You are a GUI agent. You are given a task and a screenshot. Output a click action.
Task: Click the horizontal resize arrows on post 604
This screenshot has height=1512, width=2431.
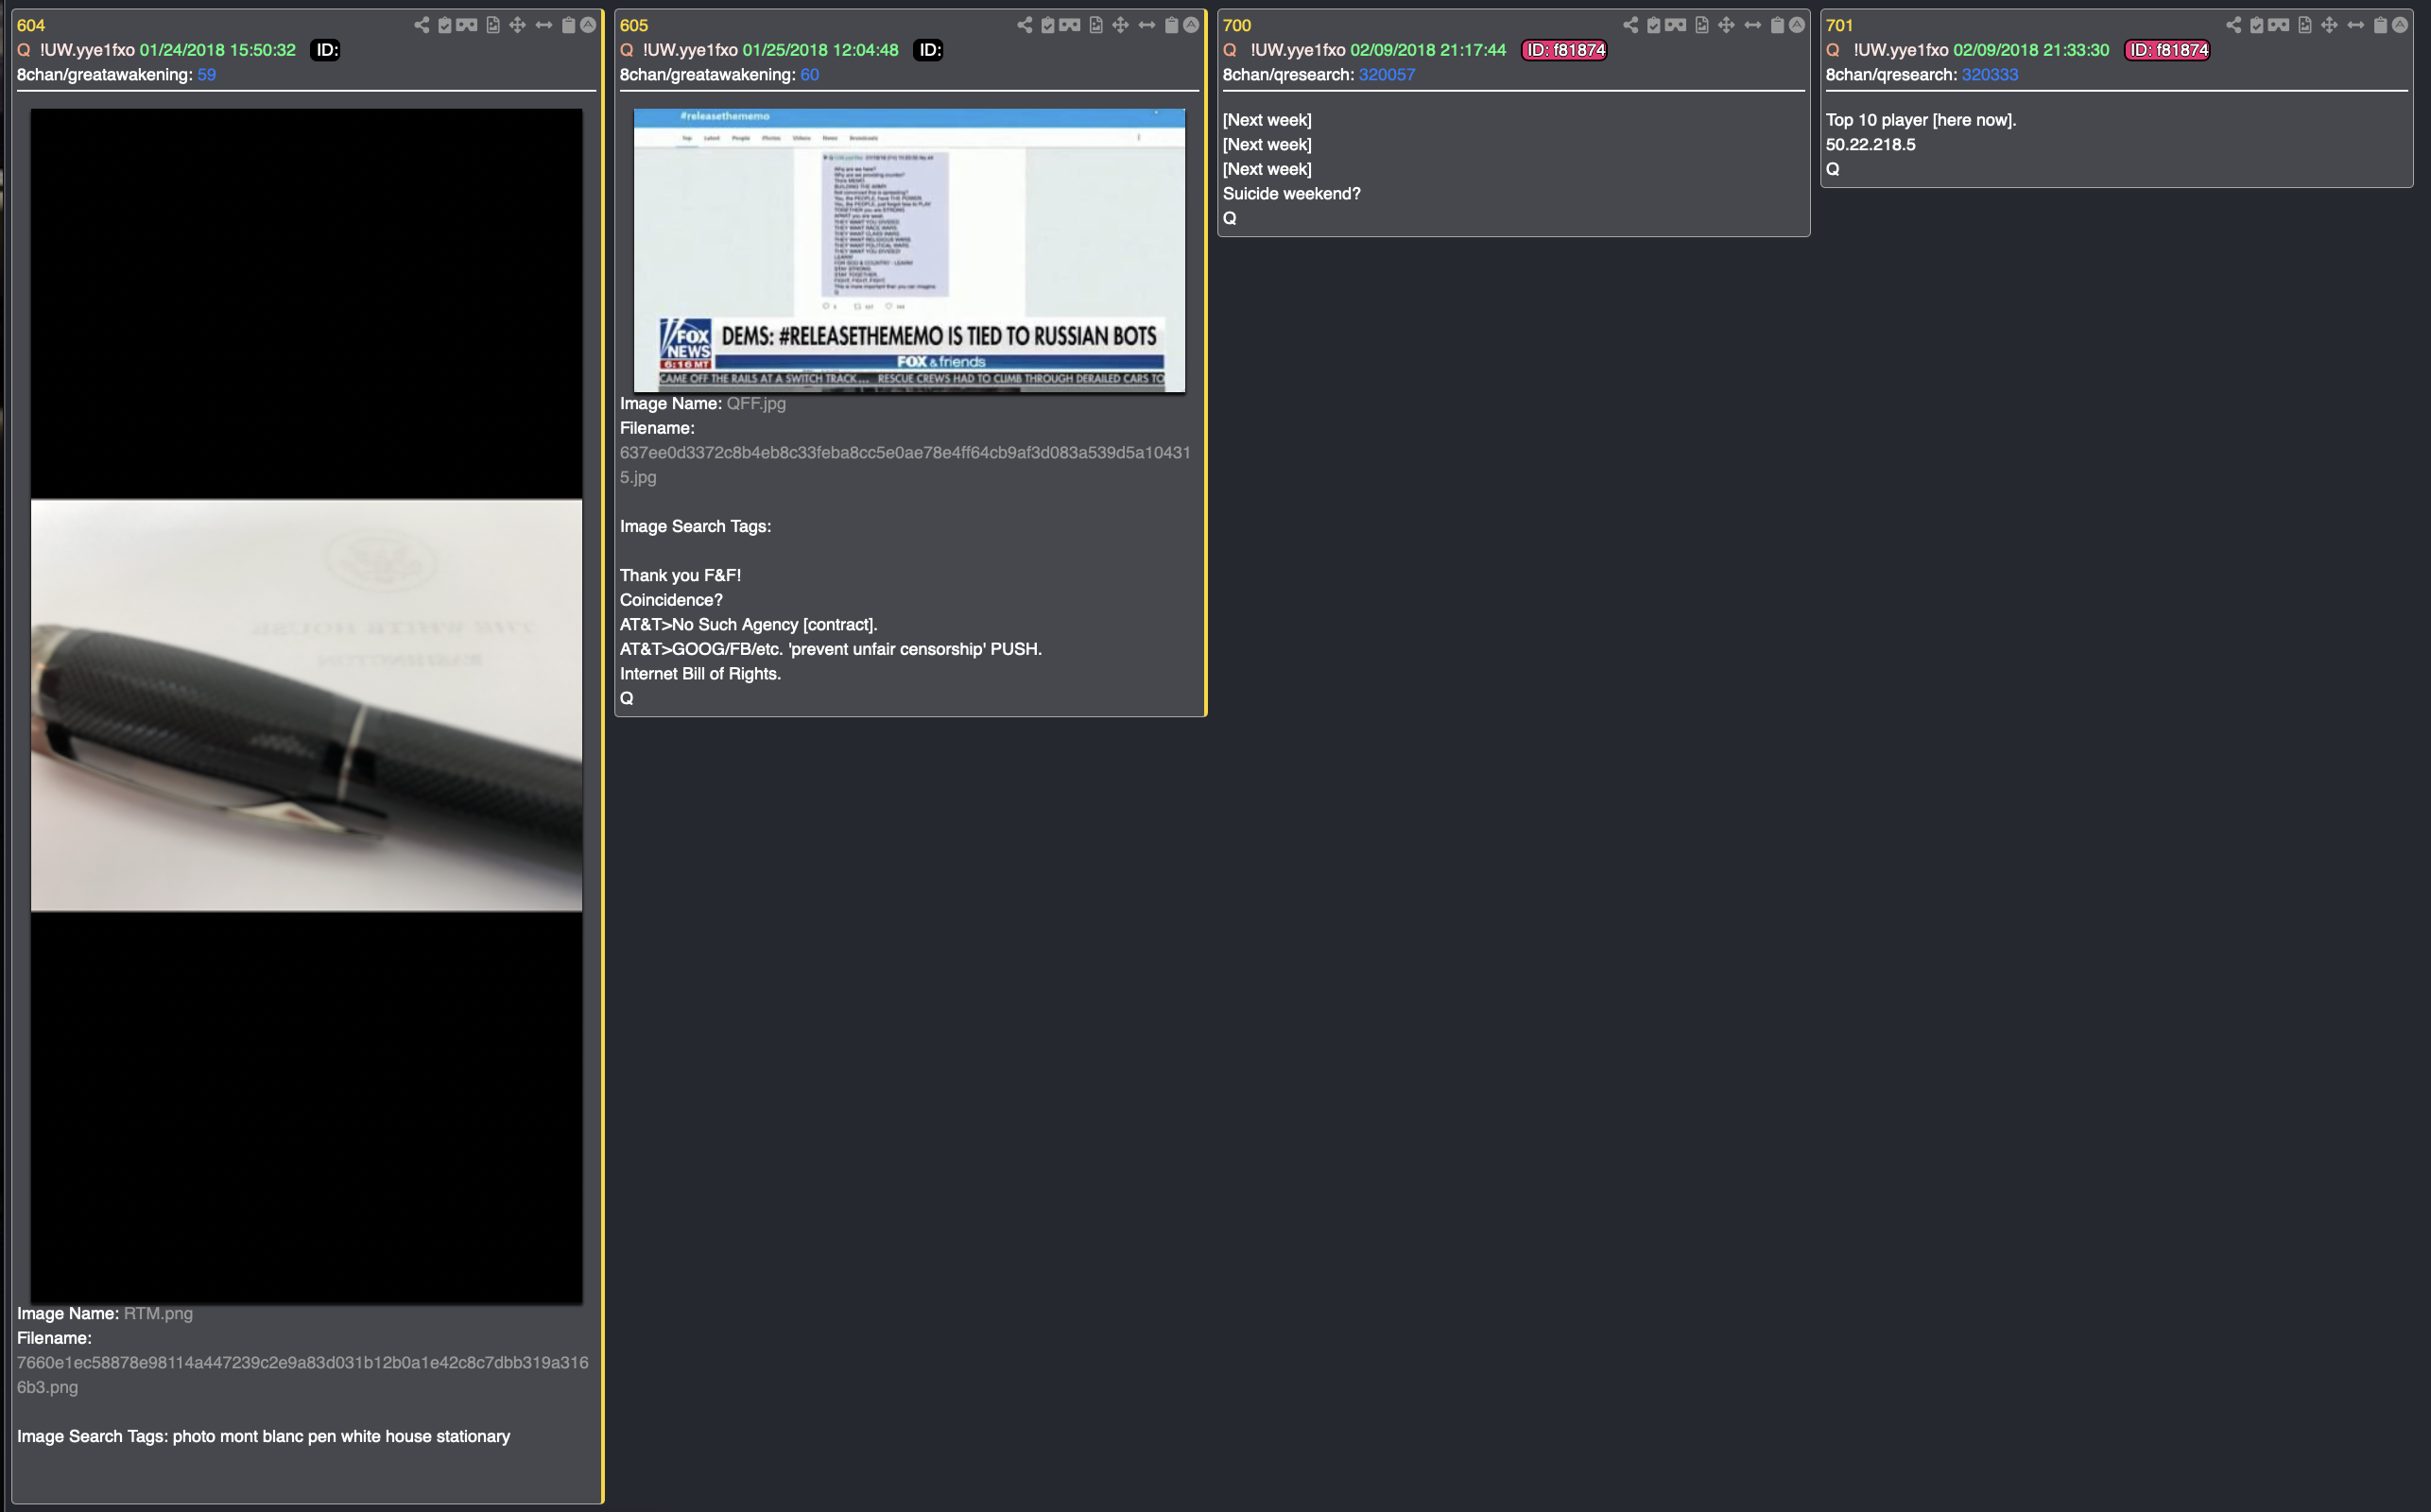point(544,25)
